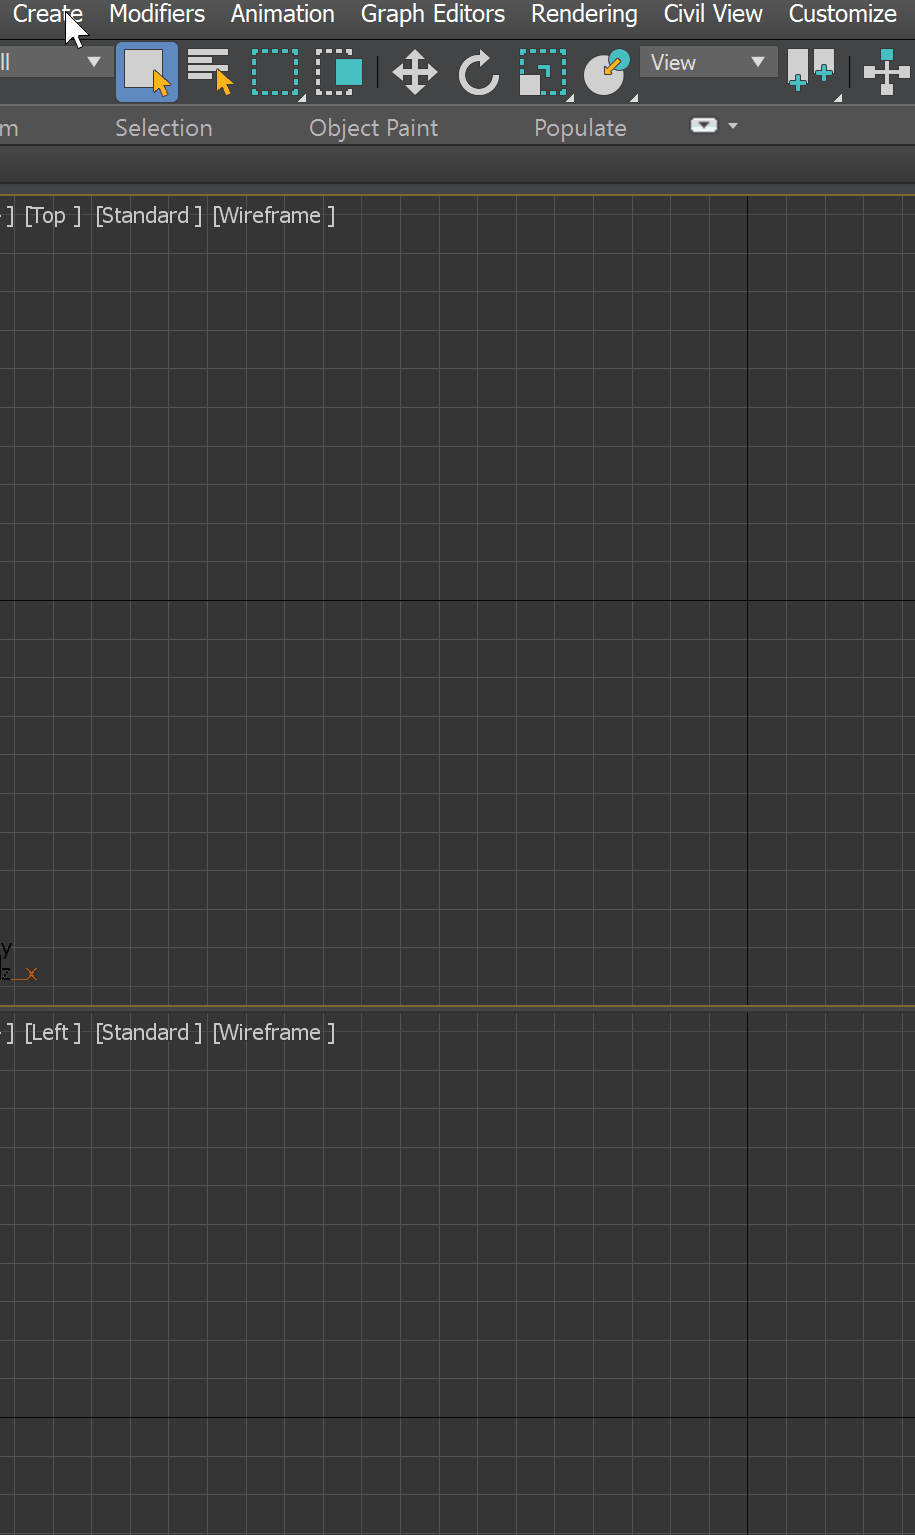Open the Reference Coordinate System dropdown
This screenshot has height=1535, width=915.
coord(708,62)
